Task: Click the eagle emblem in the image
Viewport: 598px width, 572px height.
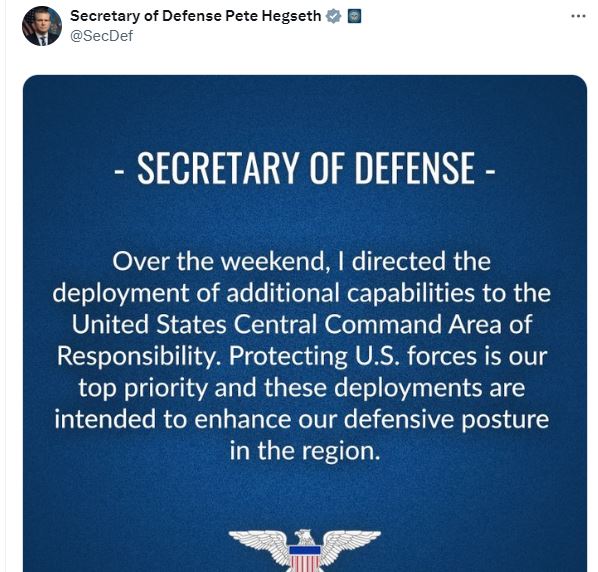Action: coord(304,550)
